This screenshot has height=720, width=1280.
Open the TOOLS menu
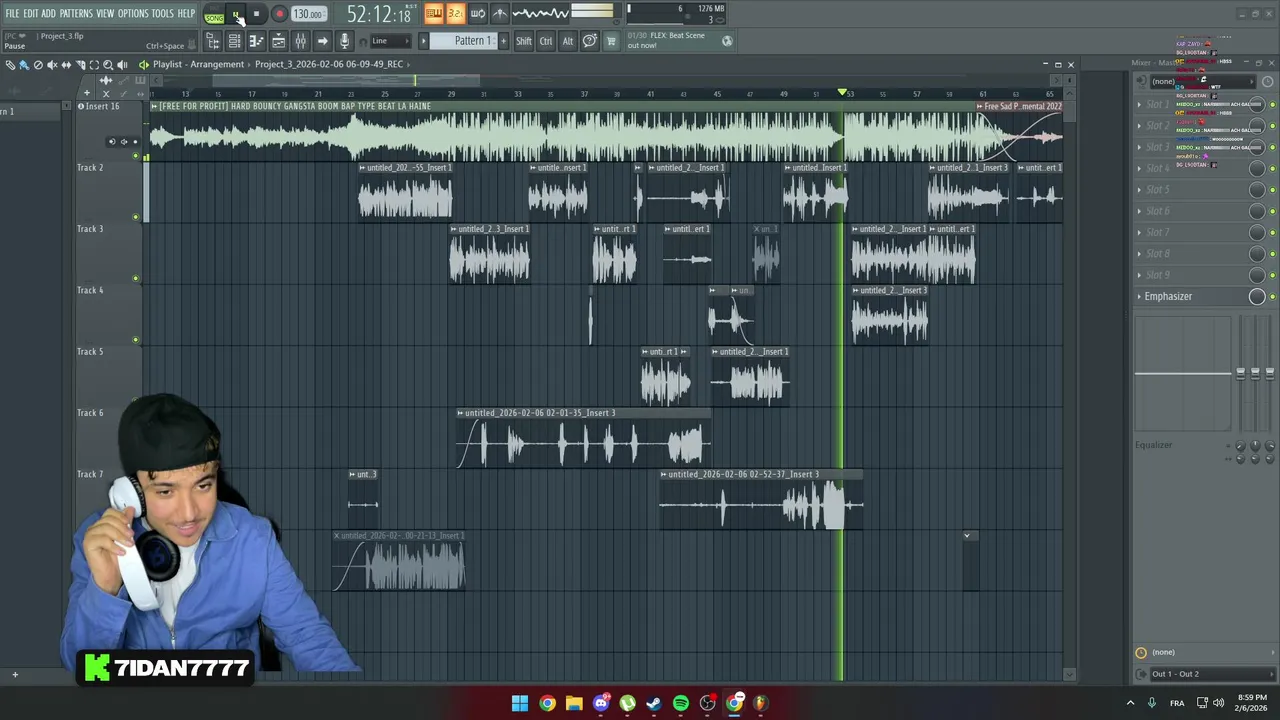(x=162, y=13)
